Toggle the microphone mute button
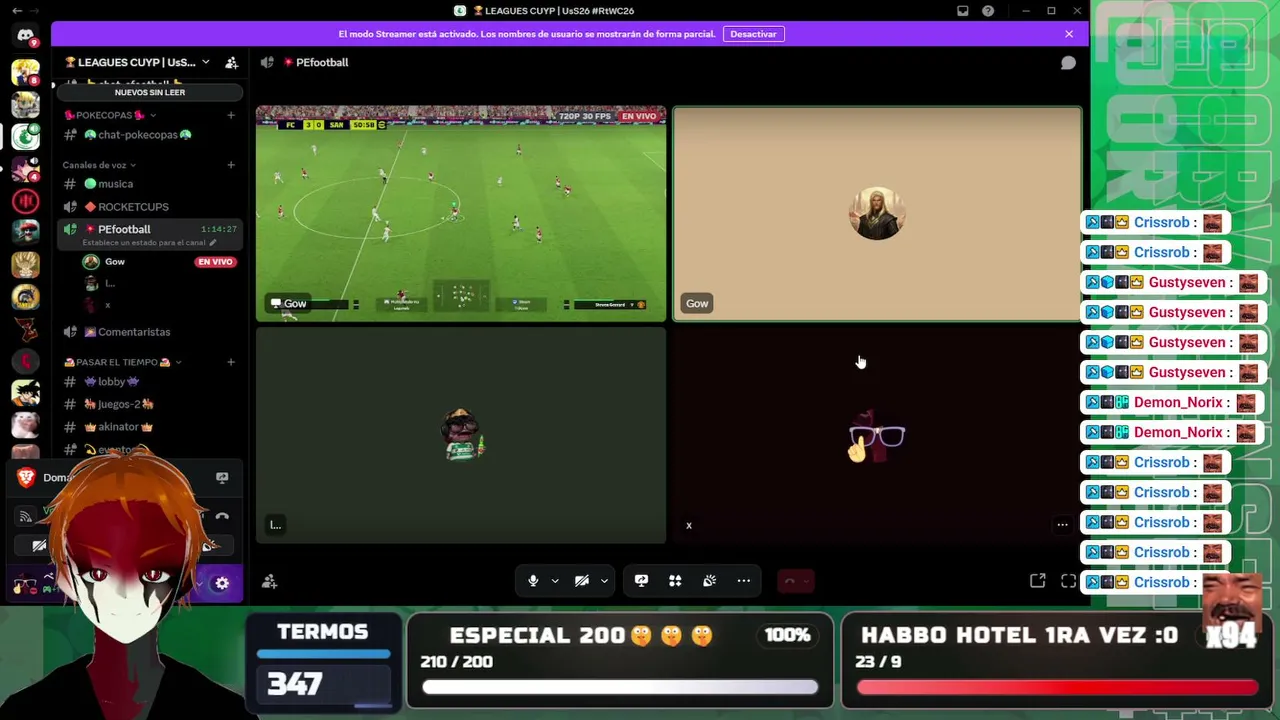Screen dimensions: 1280x720 tap(533, 581)
